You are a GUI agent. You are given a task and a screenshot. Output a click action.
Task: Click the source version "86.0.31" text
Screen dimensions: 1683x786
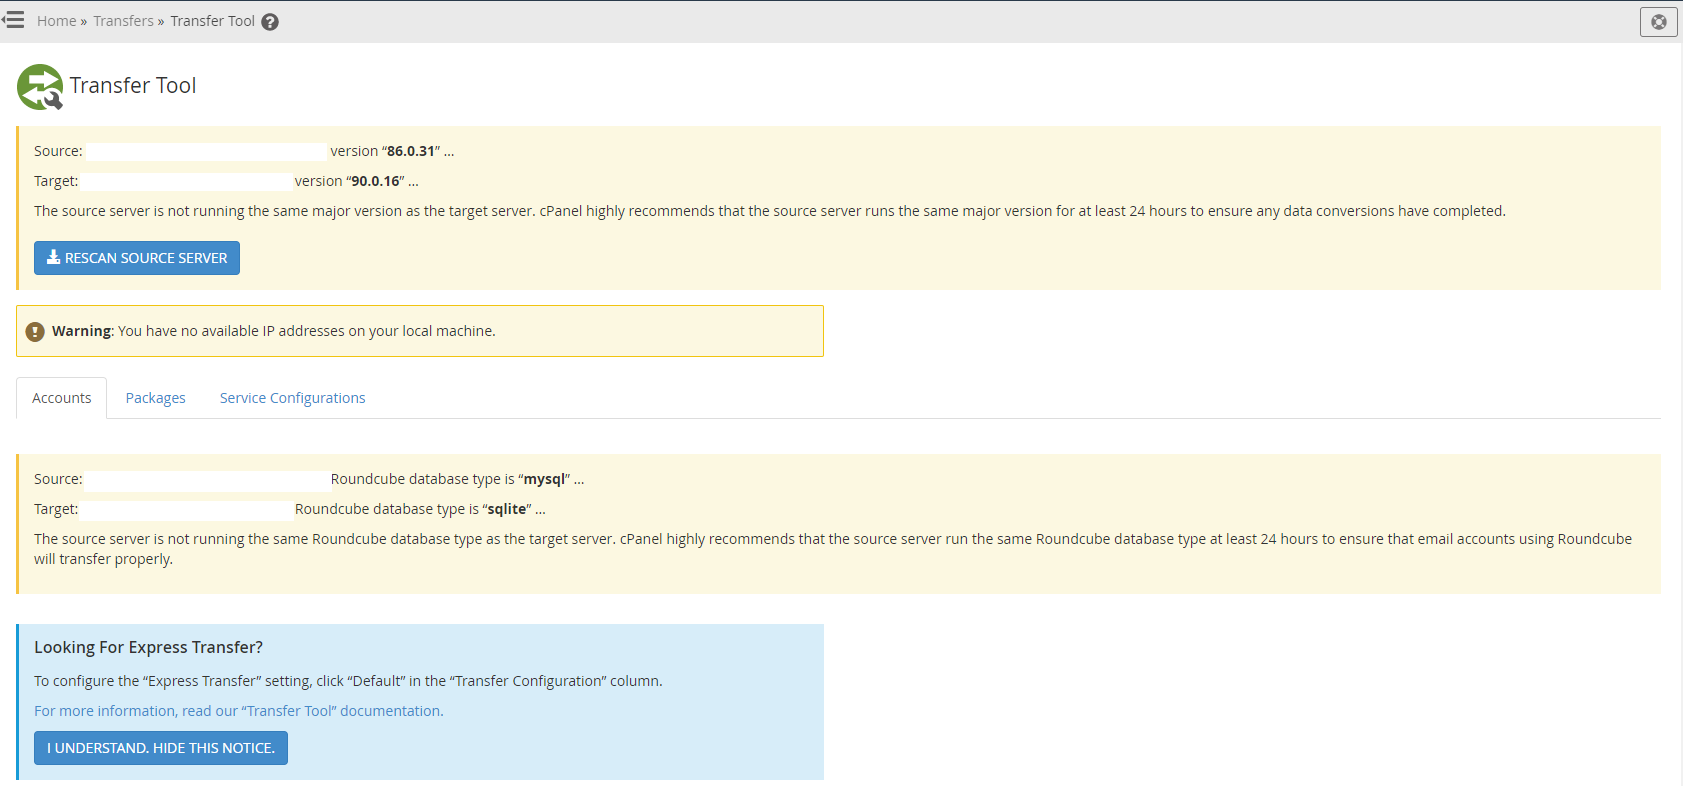(411, 151)
